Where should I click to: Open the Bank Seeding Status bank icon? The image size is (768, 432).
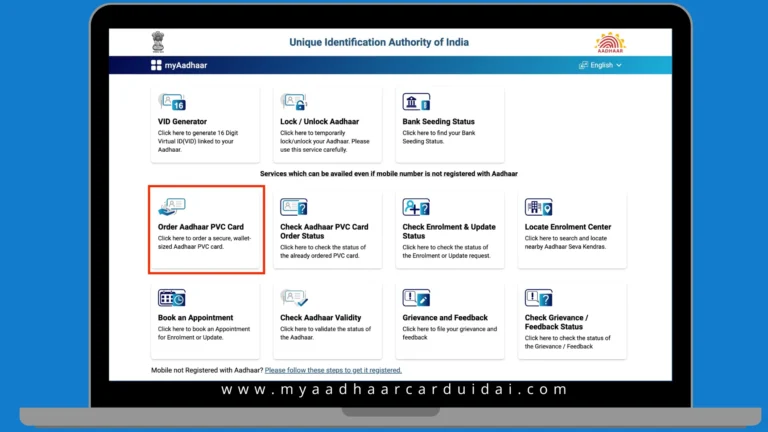coord(416,102)
